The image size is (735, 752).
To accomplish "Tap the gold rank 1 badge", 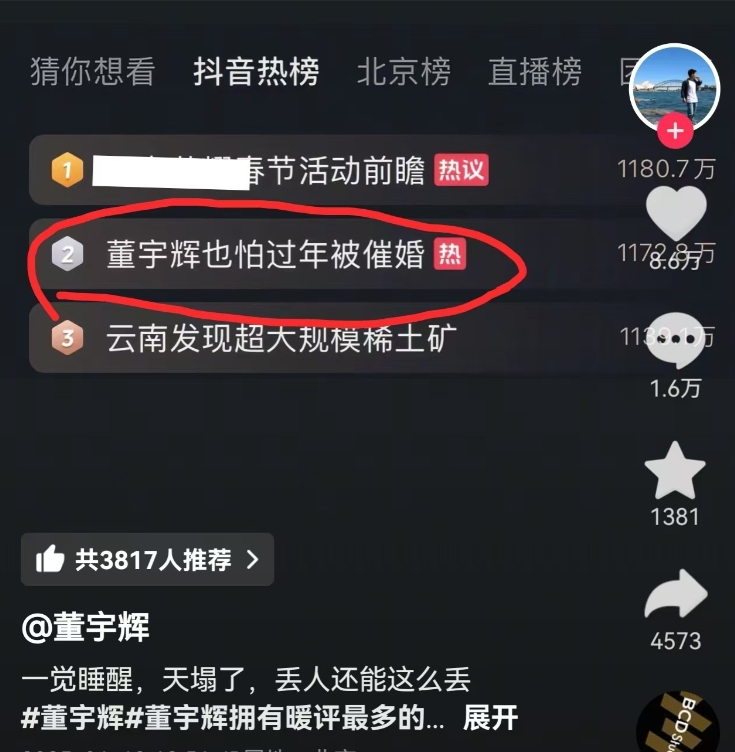I will pyautogui.click(x=67, y=169).
